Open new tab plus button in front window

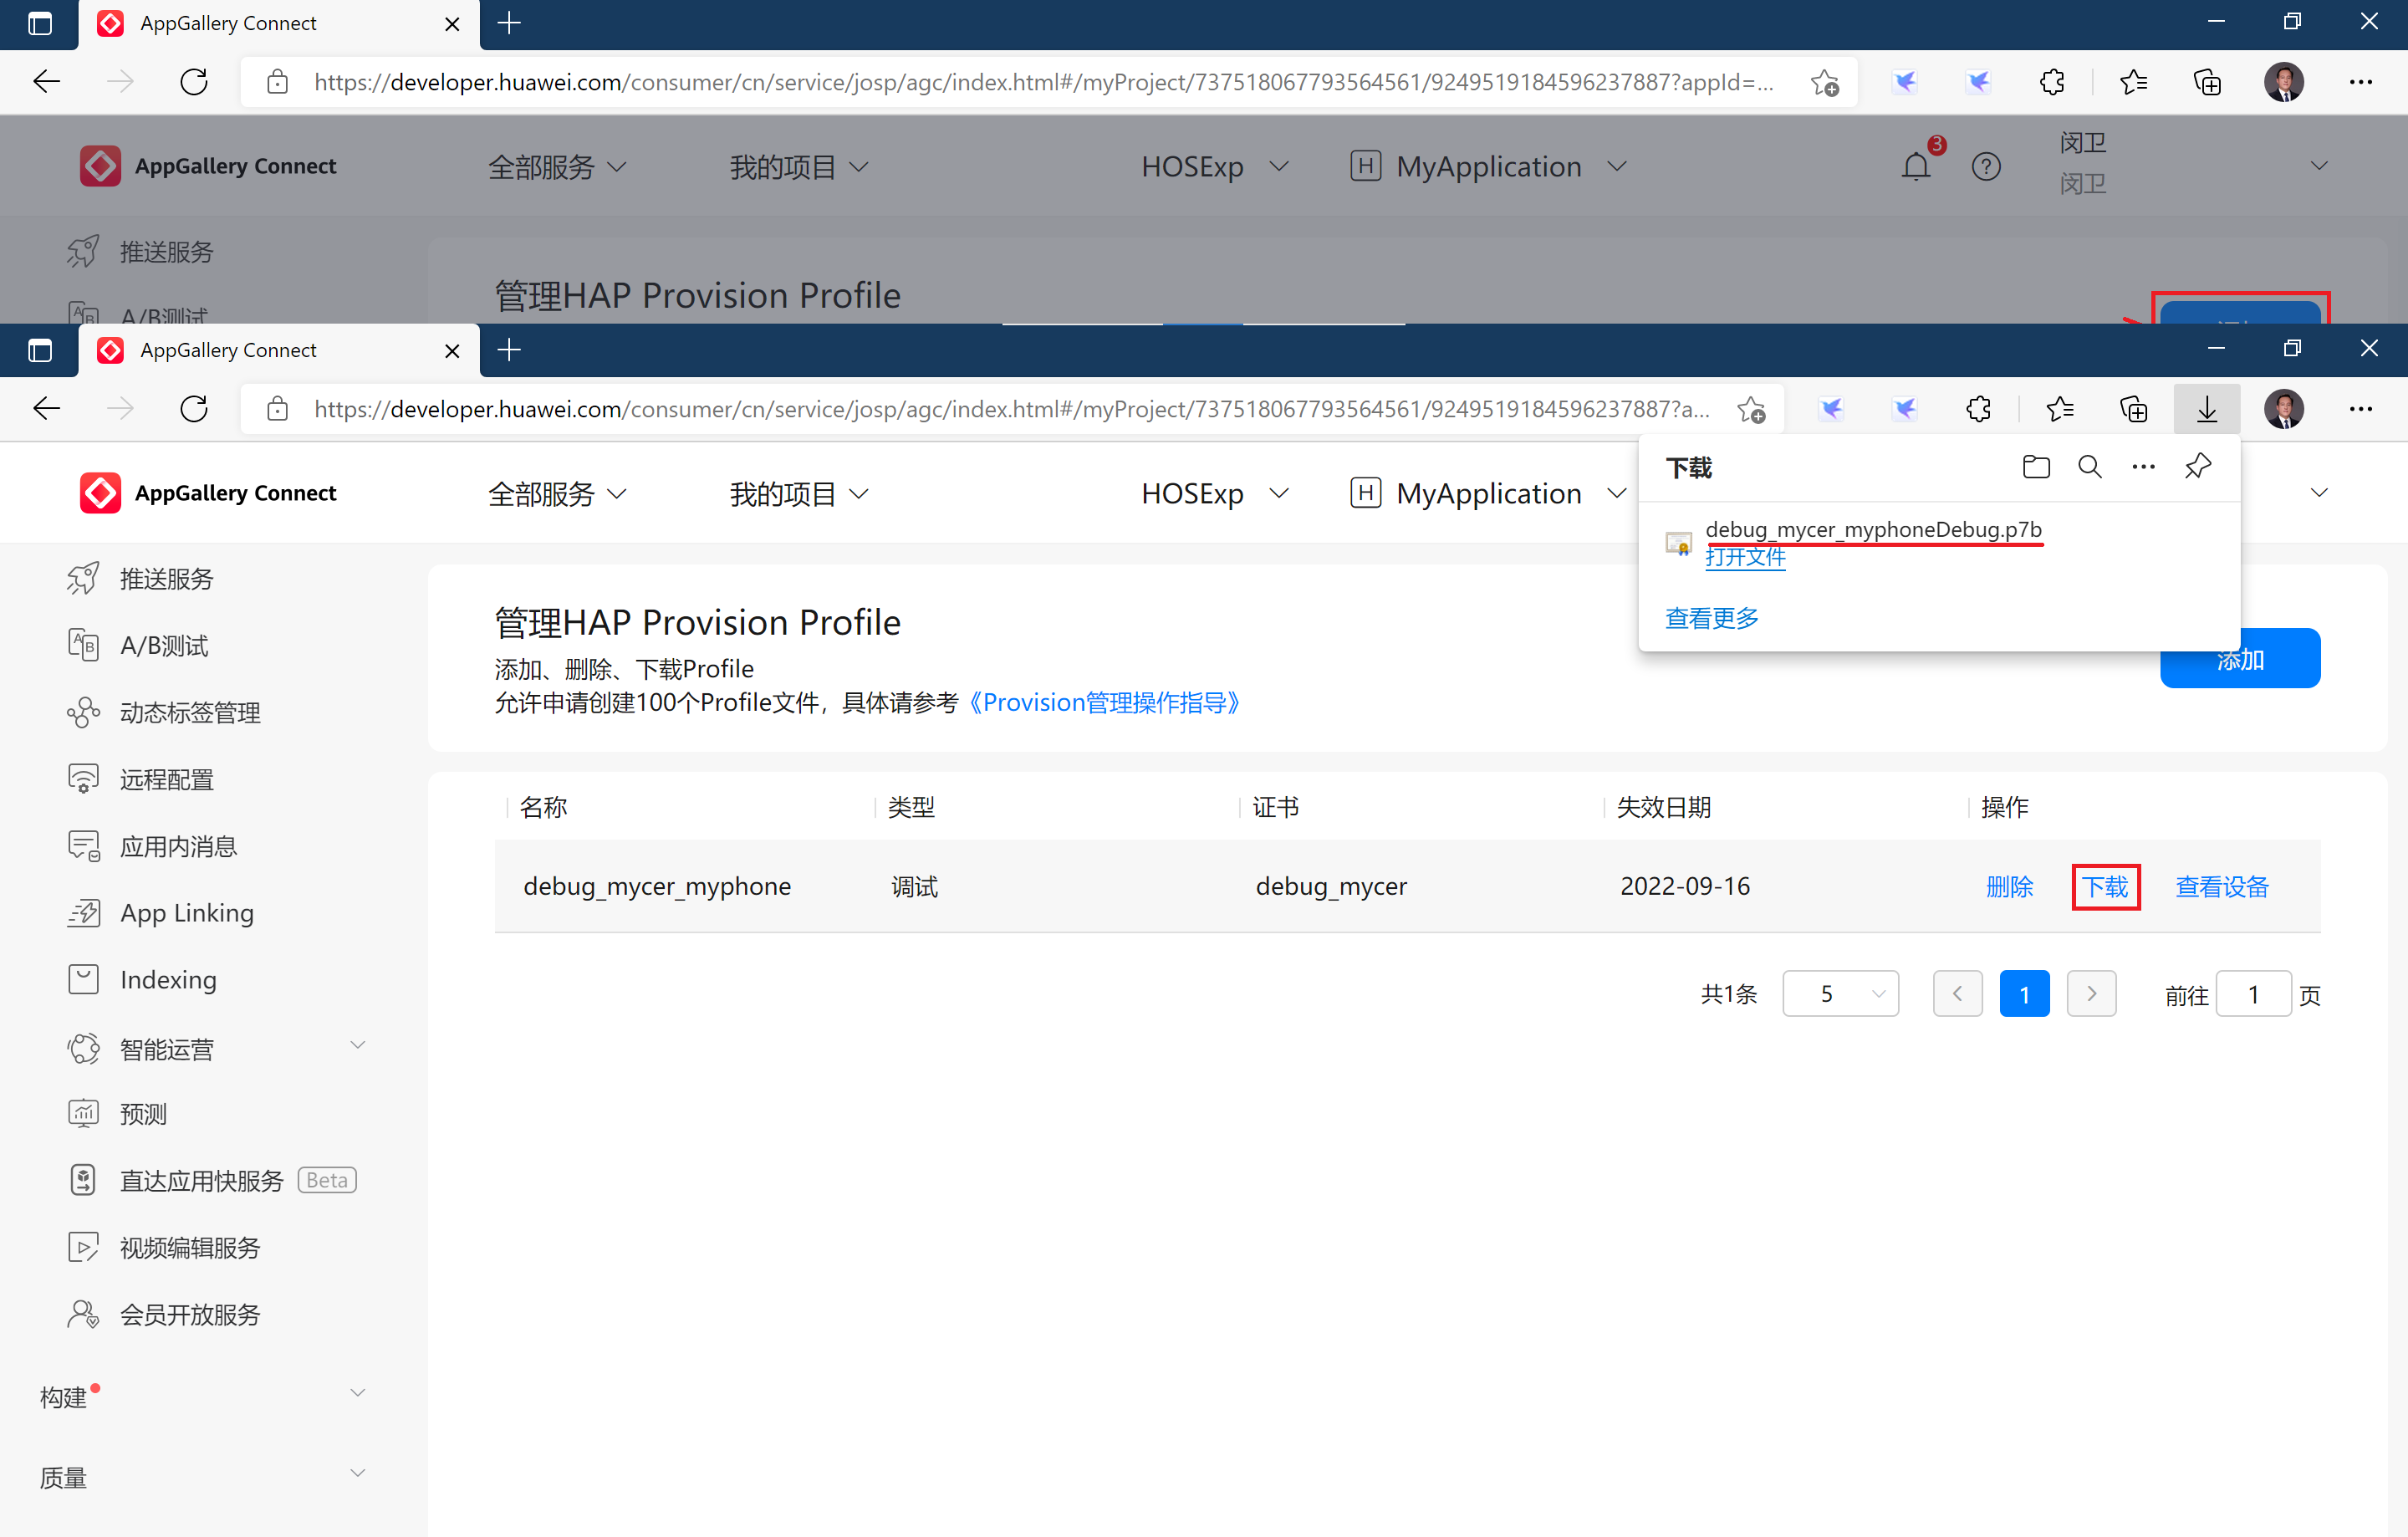pos(509,350)
